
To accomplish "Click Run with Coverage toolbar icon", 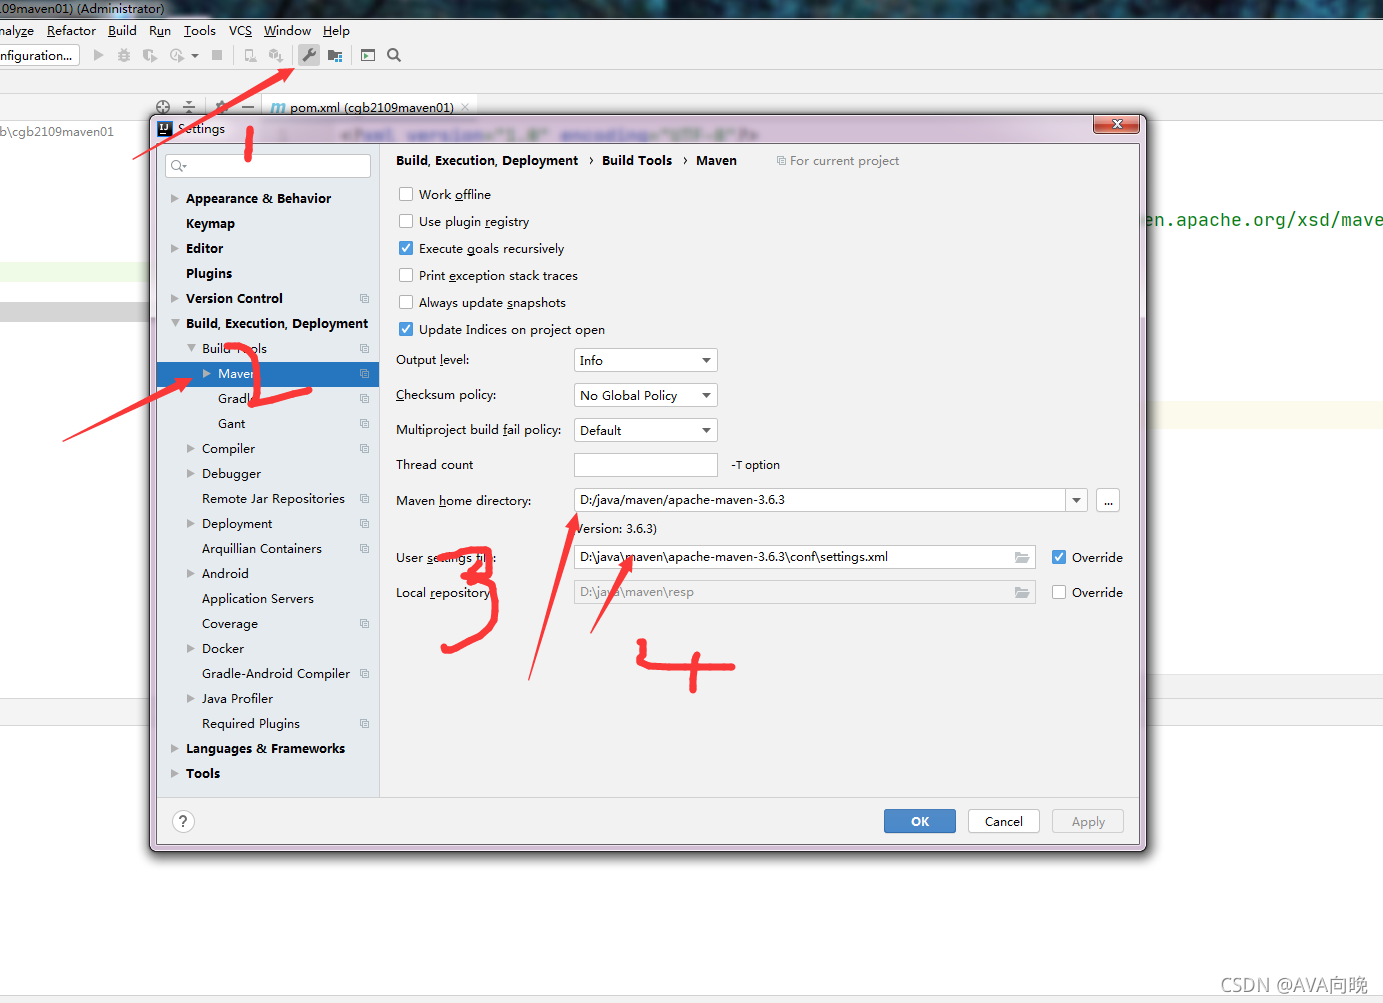I will (150, 55).
